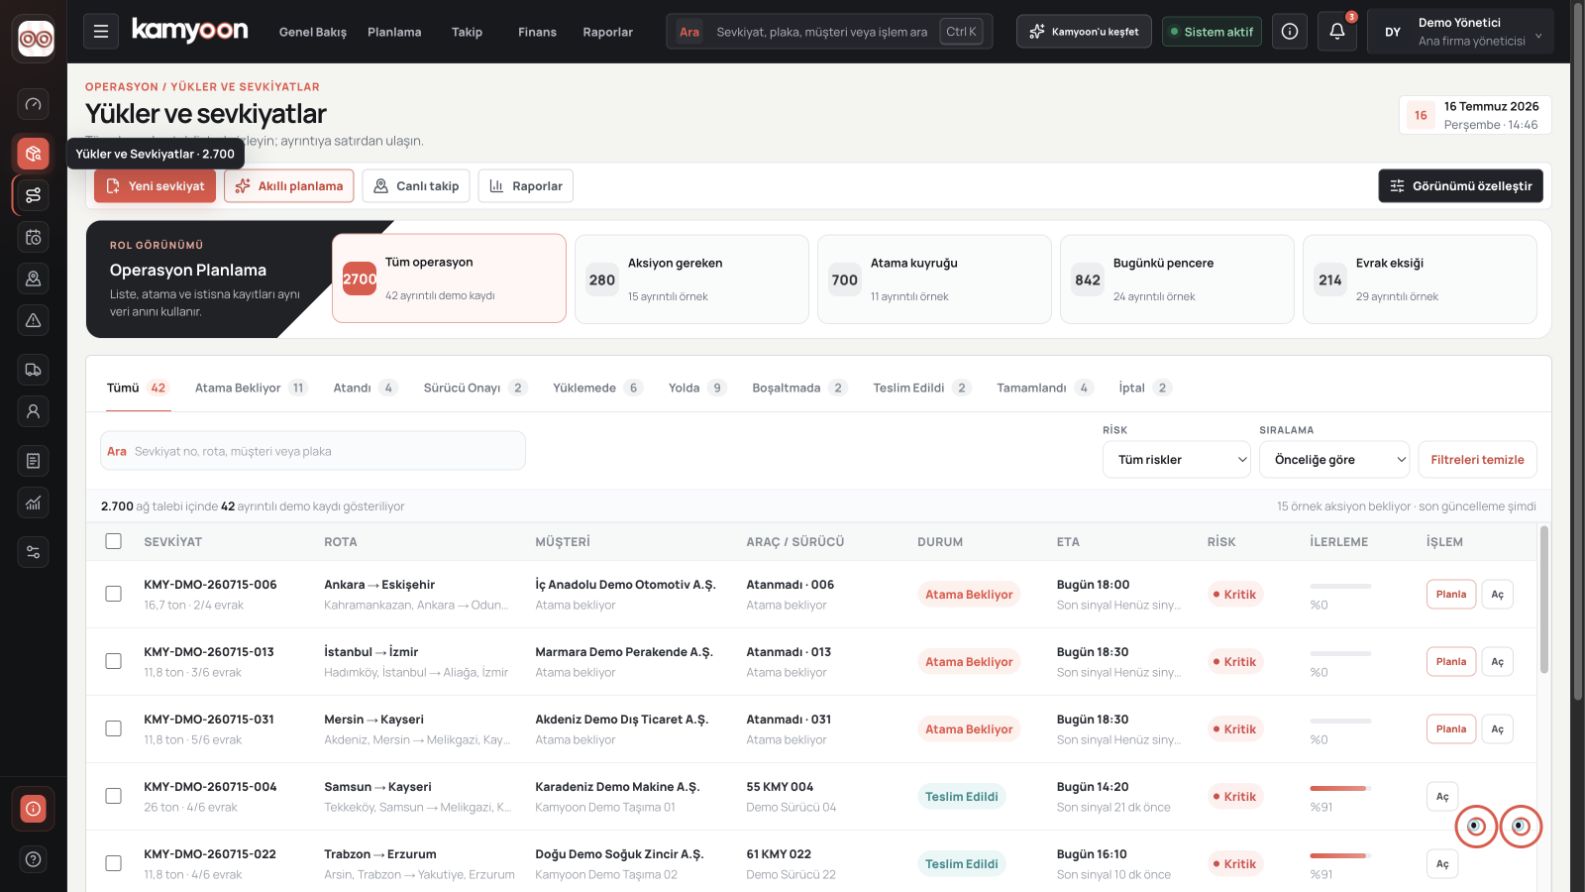
Task: Open Planlama in top navigation
Action: pyautogui.click(x=394, y=32)
